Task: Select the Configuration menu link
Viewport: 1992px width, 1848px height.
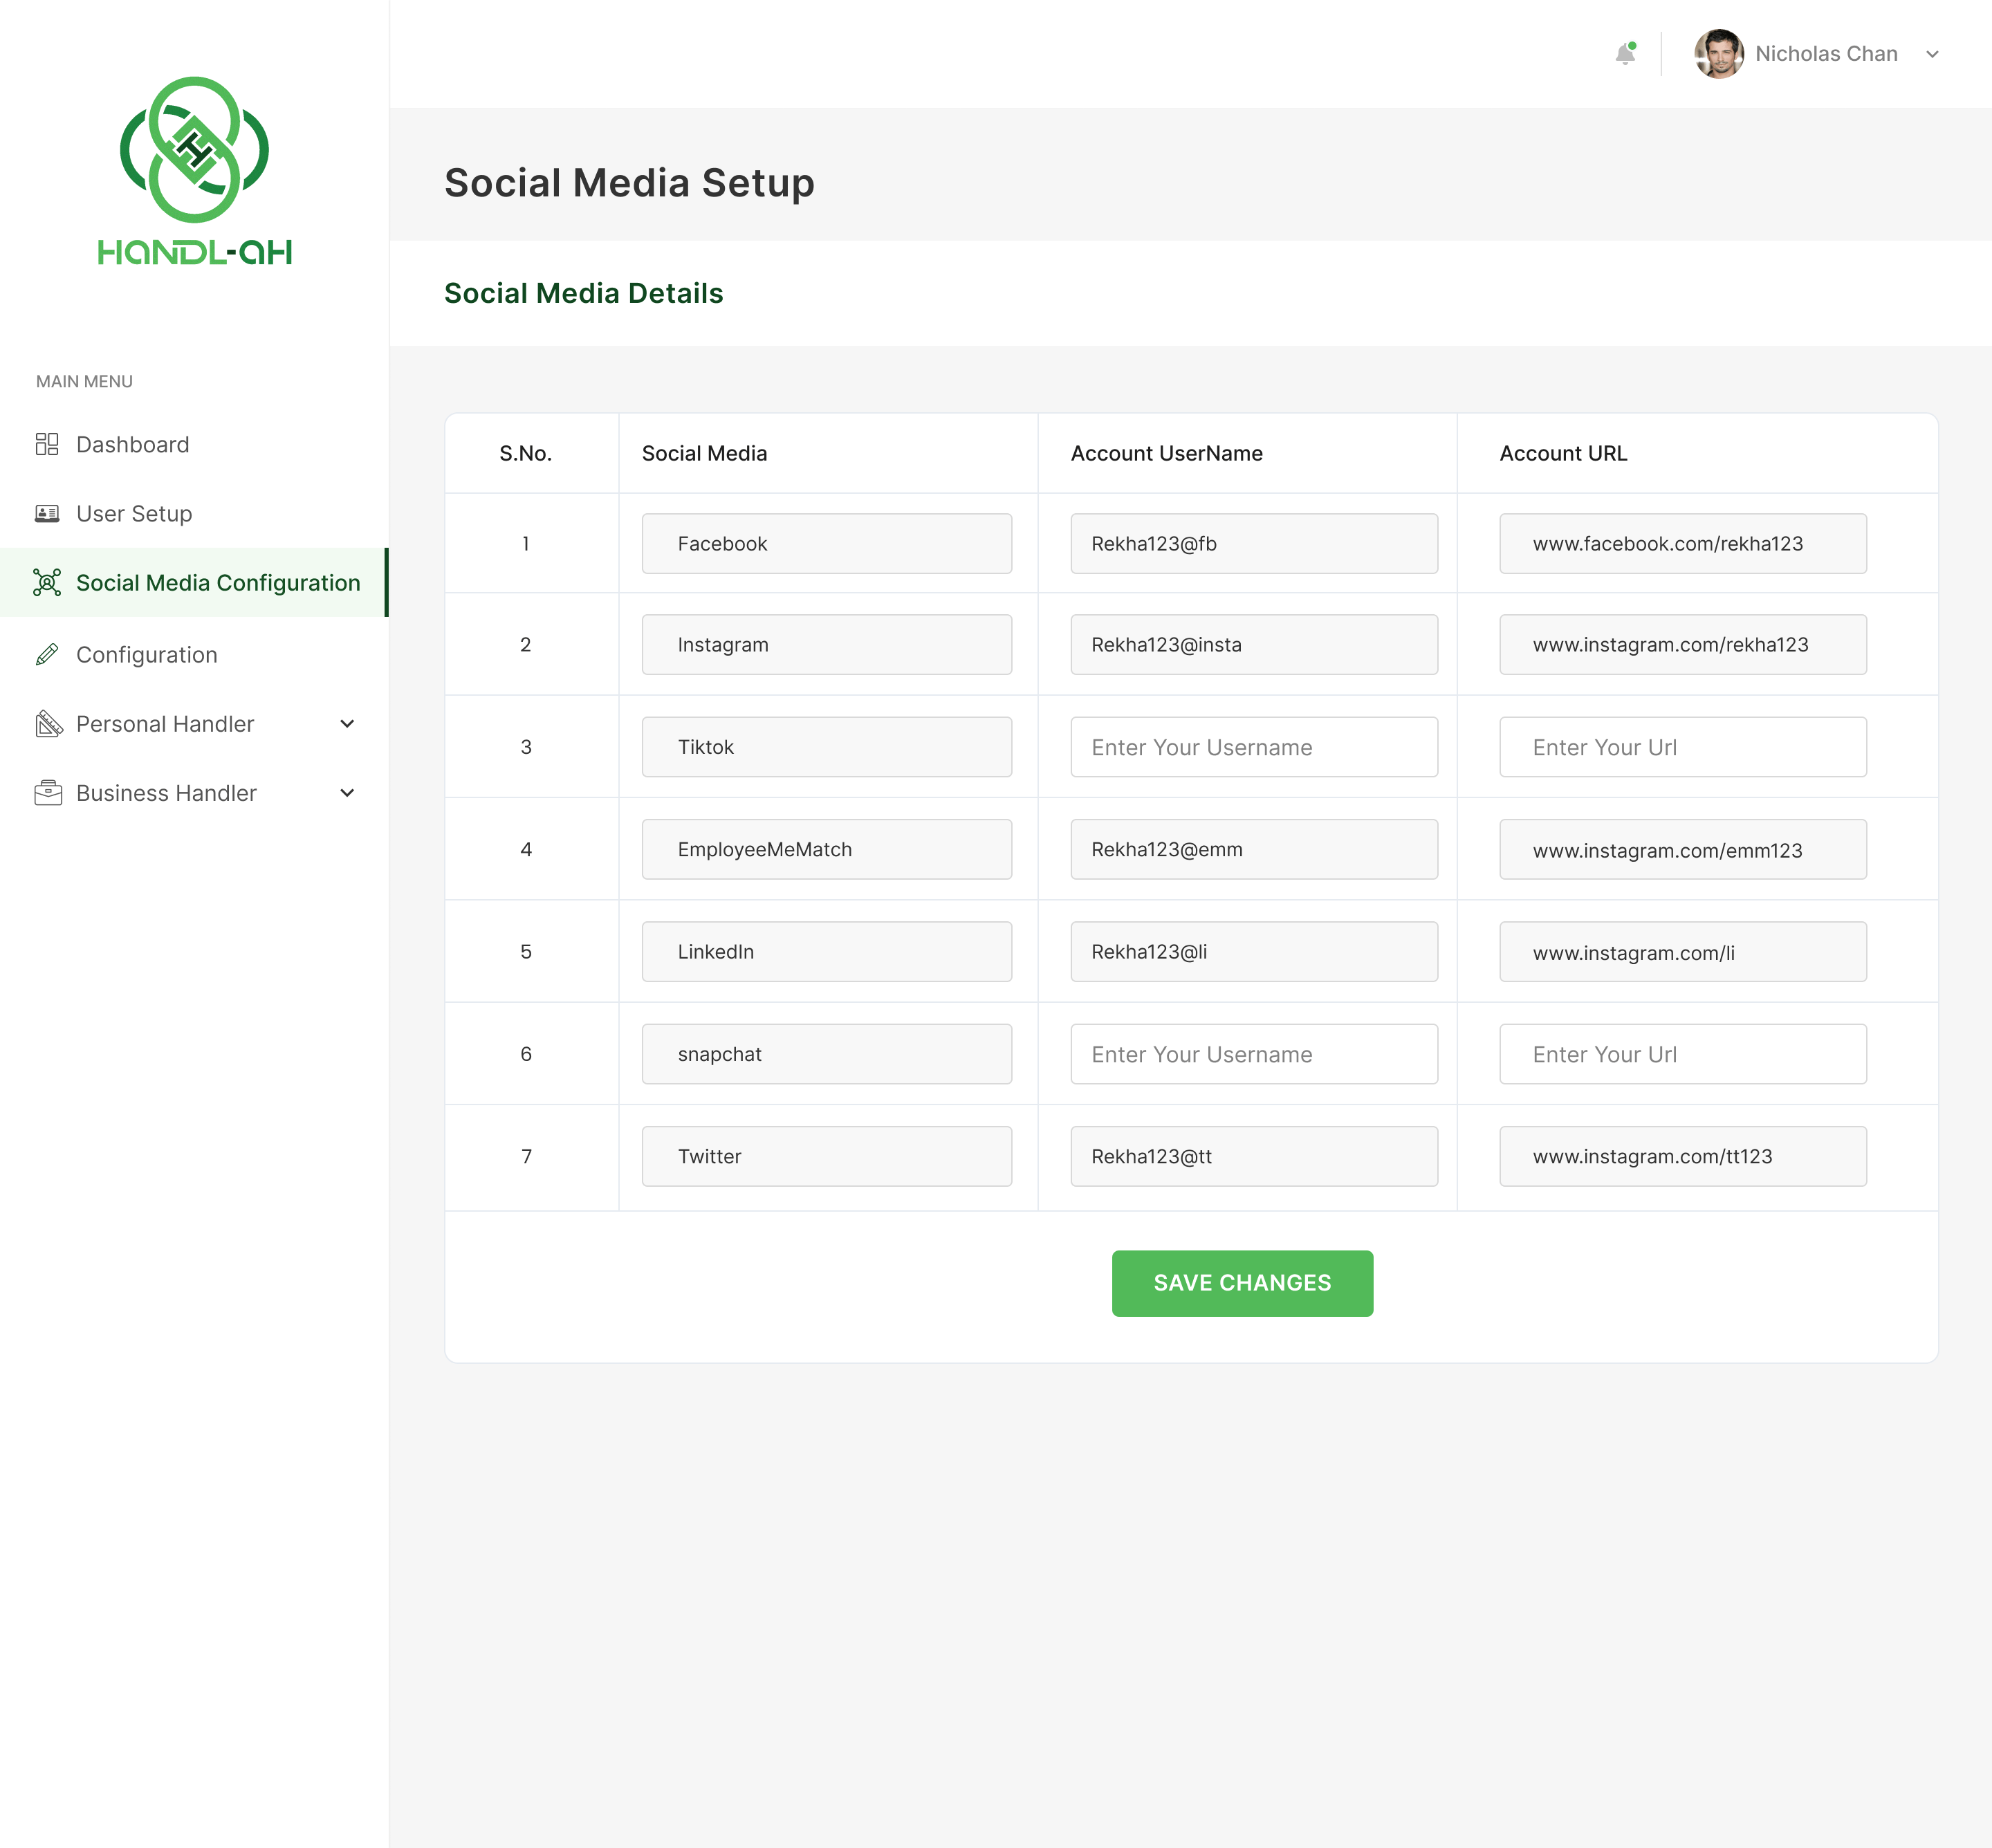Action: (x=147, y=655)
